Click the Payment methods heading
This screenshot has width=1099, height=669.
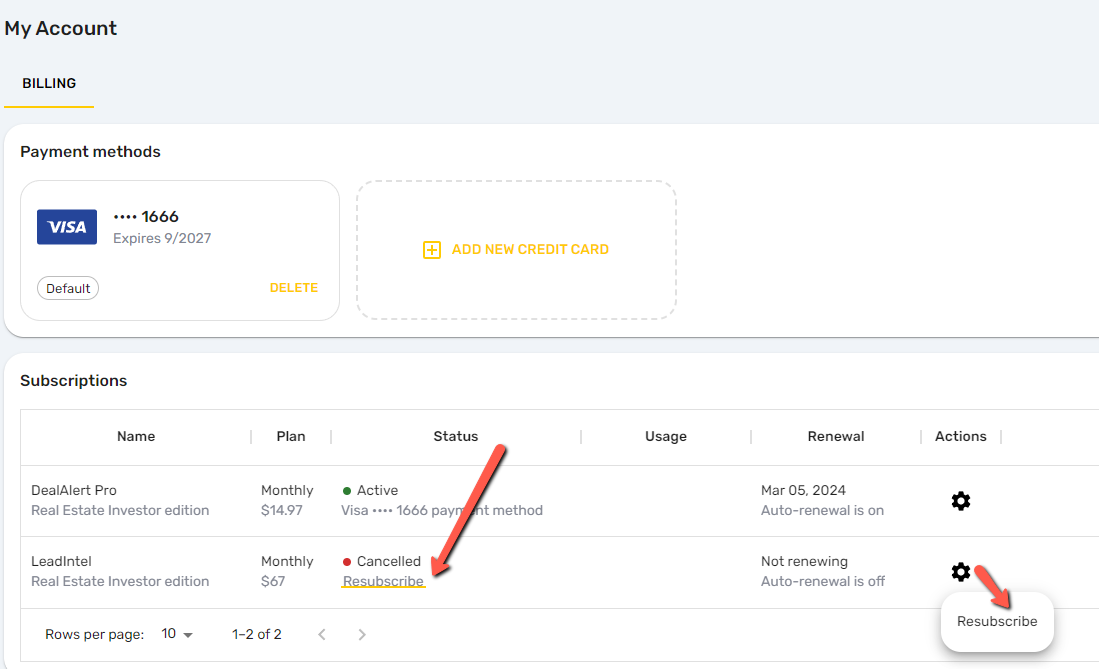pos(90,151)
